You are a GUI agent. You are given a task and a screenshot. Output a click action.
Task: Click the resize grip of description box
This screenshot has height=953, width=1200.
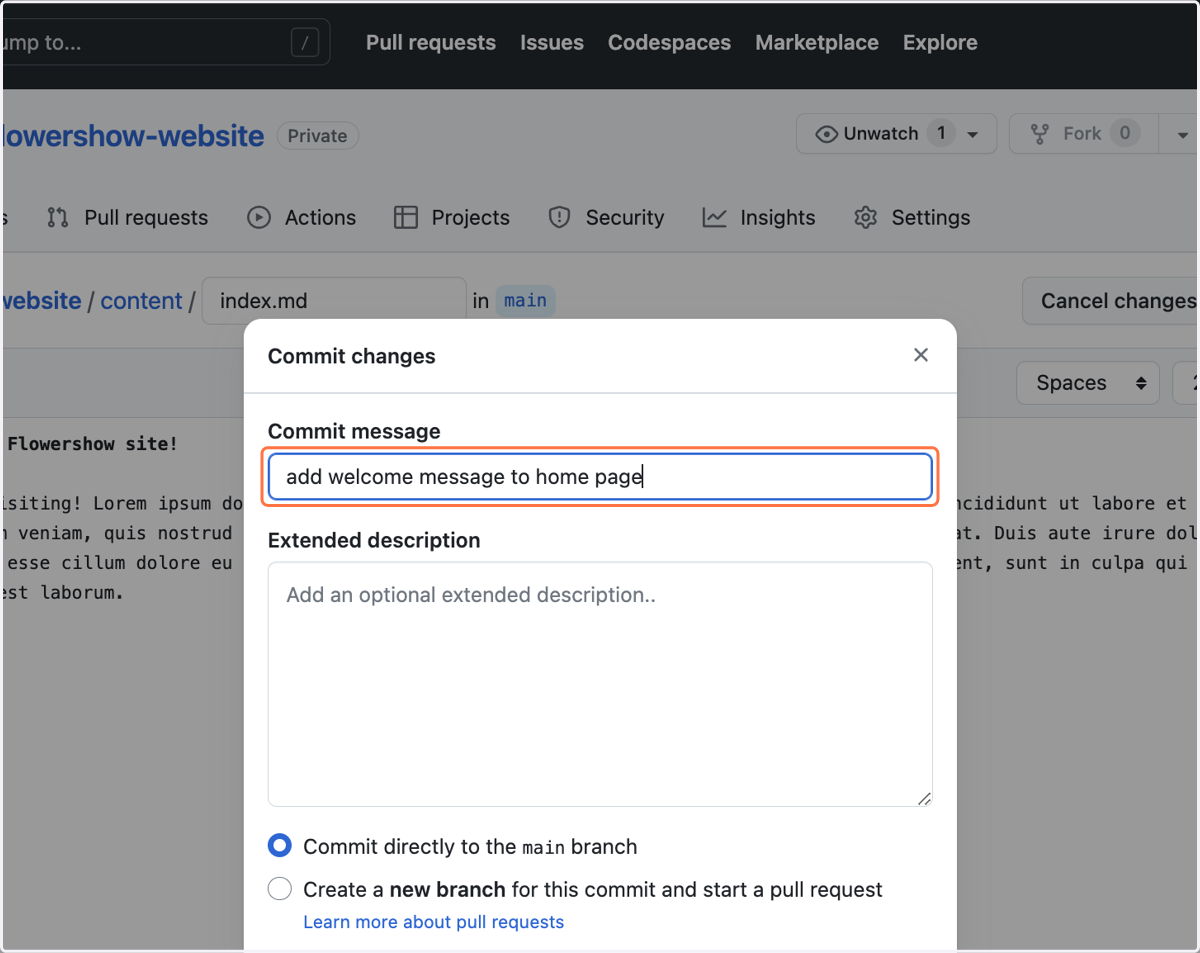(924, 798)
